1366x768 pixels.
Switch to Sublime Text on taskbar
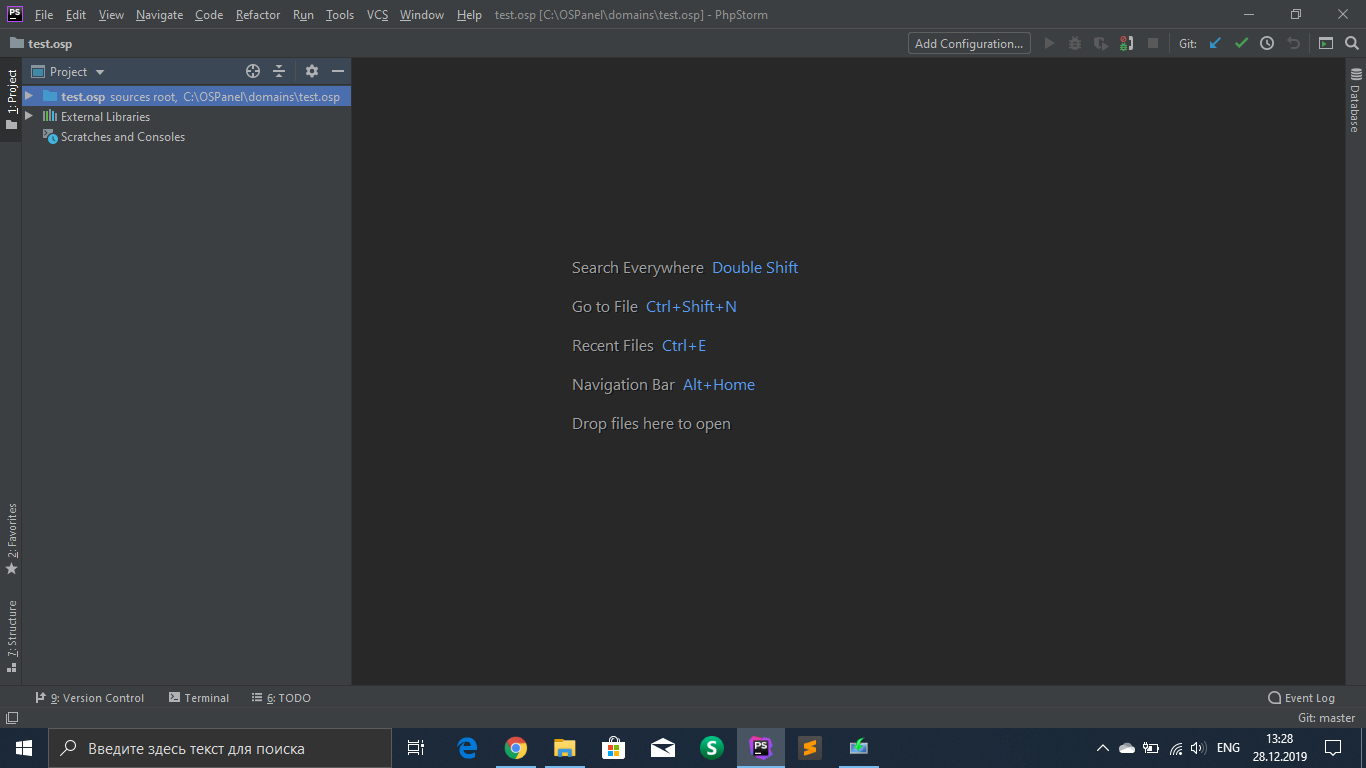coord(810,748)
